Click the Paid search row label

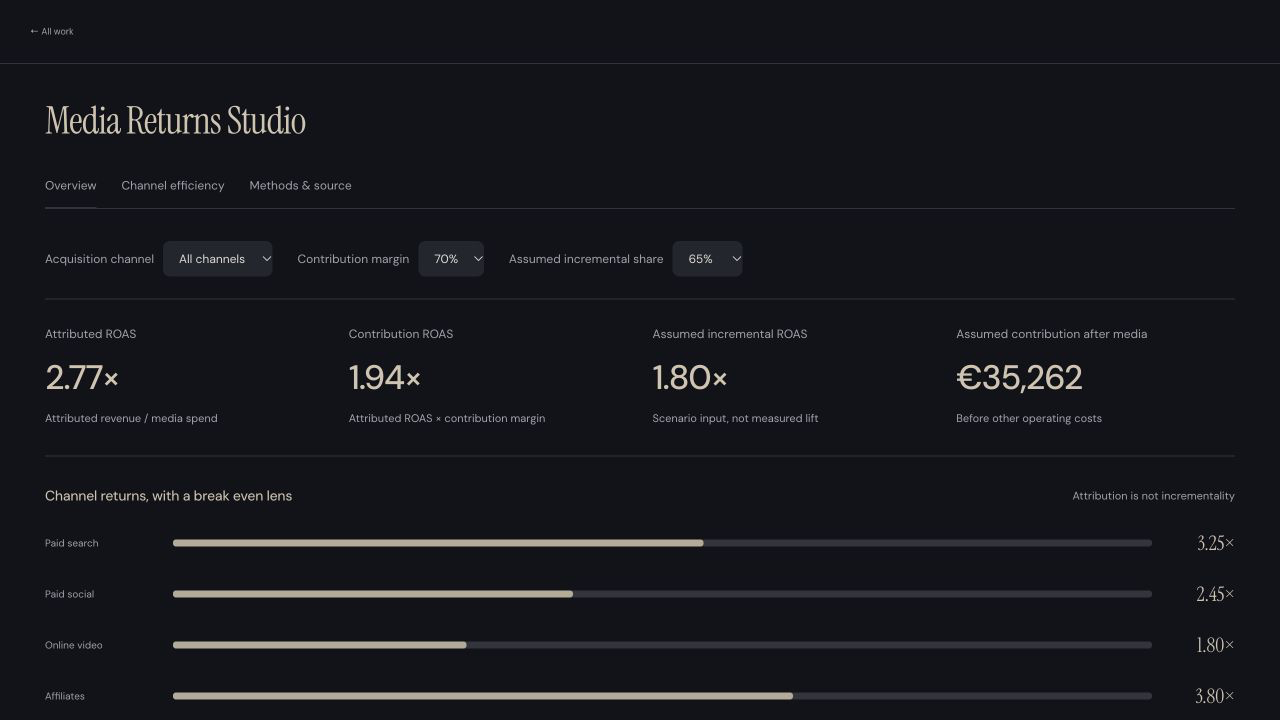(72, 544)
